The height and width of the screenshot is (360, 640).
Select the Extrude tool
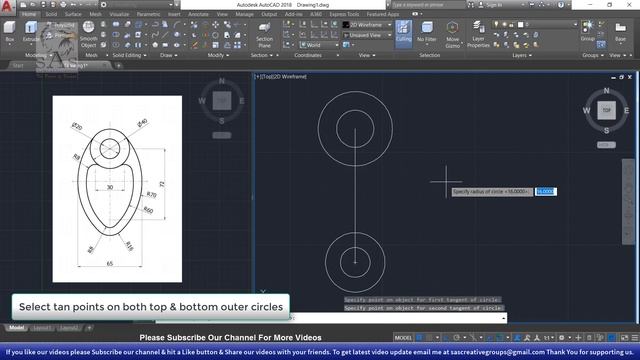pyautogui.click(x=30, y=32)
